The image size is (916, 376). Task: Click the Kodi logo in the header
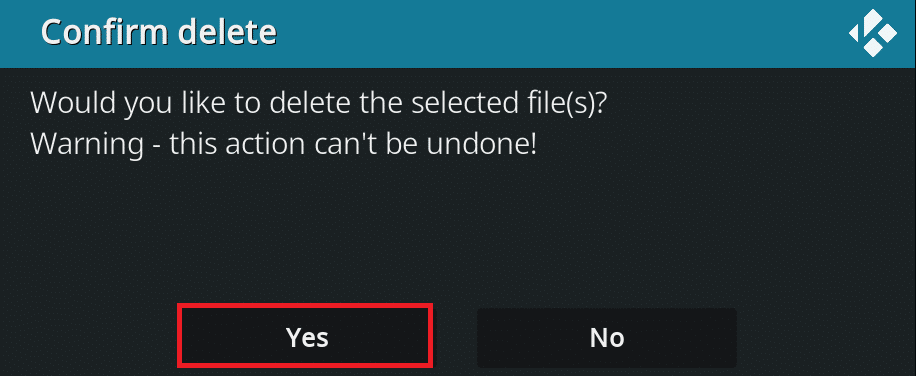[x=873, y=32]
